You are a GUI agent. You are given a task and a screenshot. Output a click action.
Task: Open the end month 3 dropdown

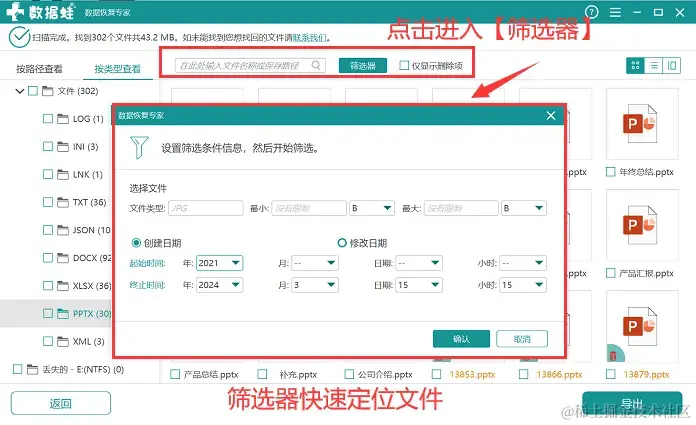tap(315, 285)
